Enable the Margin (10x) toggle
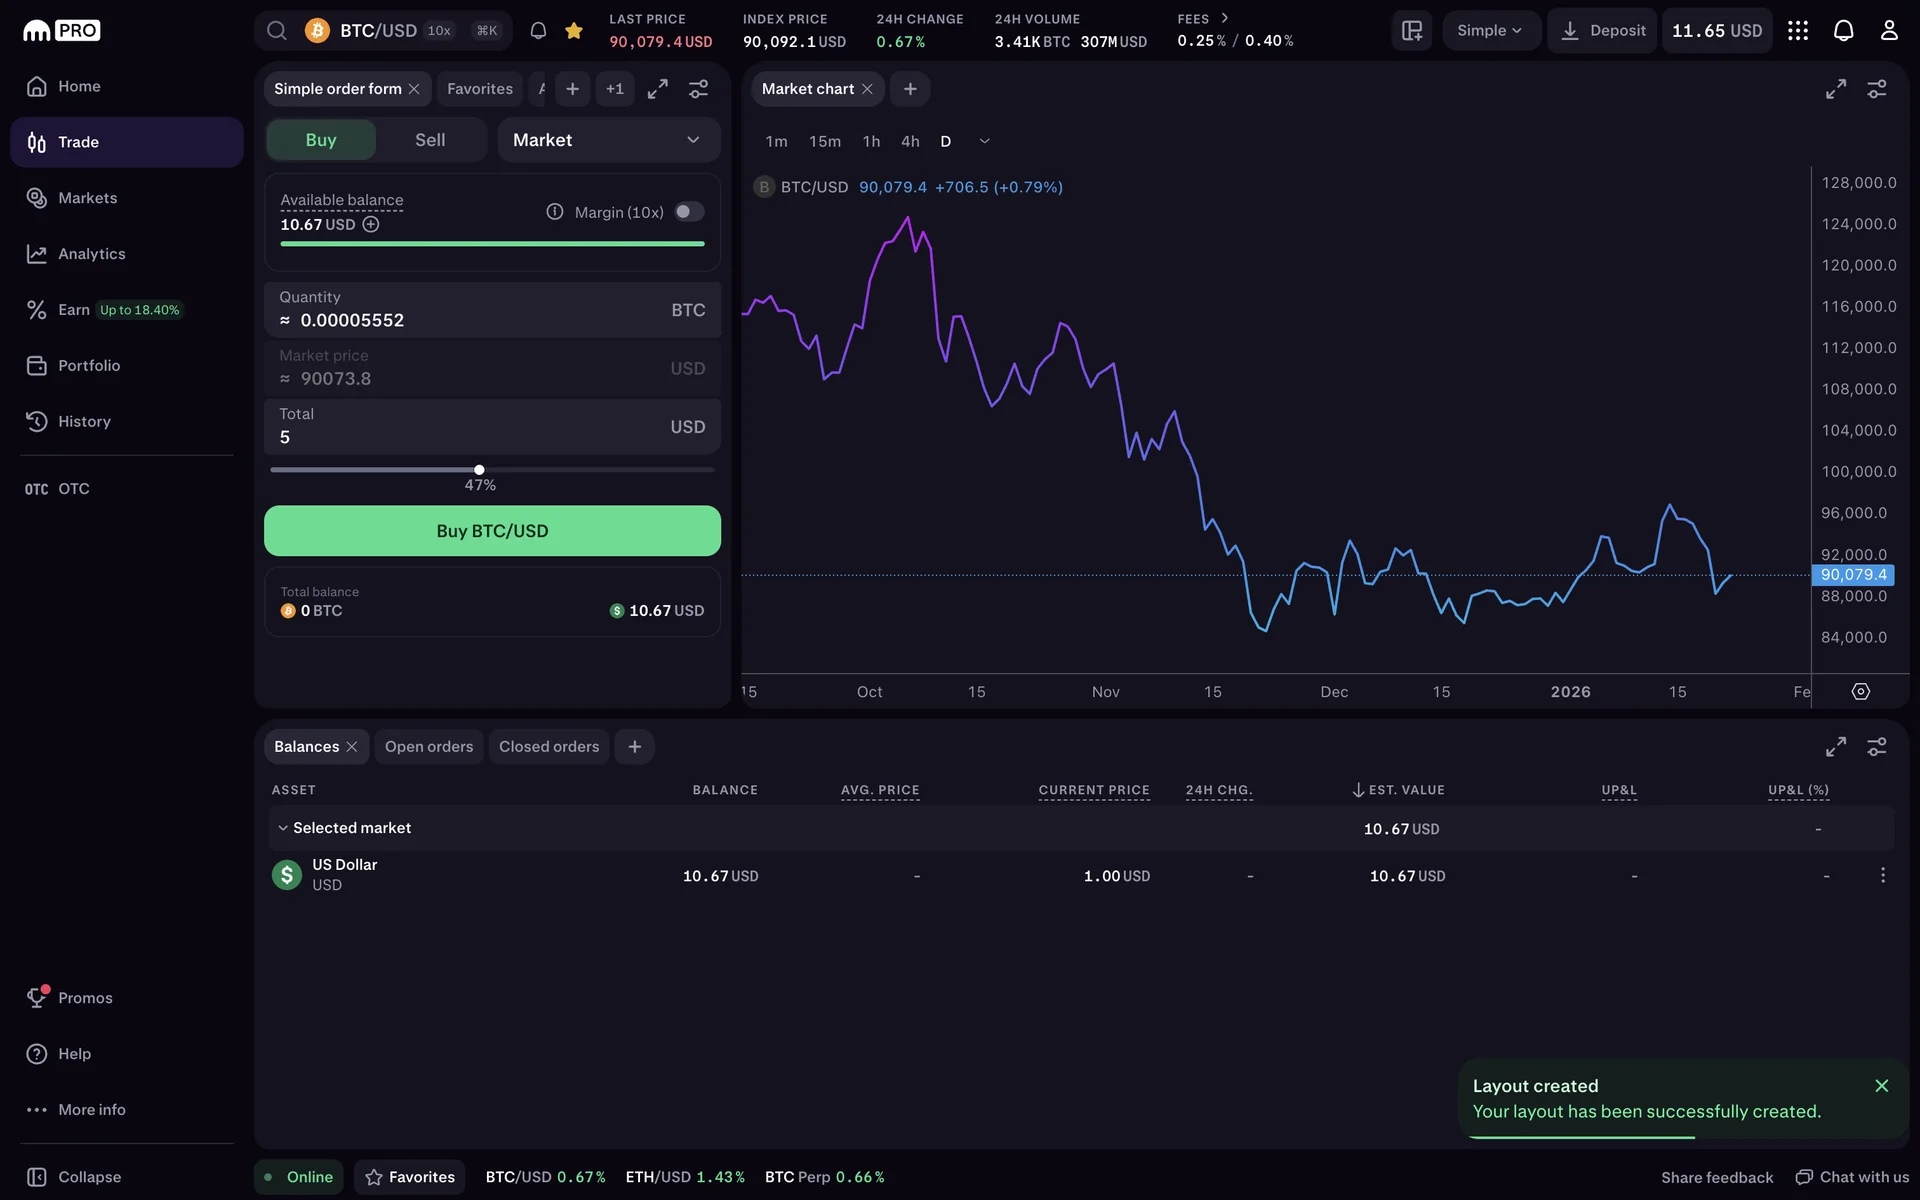 click(x=689, y=212)
